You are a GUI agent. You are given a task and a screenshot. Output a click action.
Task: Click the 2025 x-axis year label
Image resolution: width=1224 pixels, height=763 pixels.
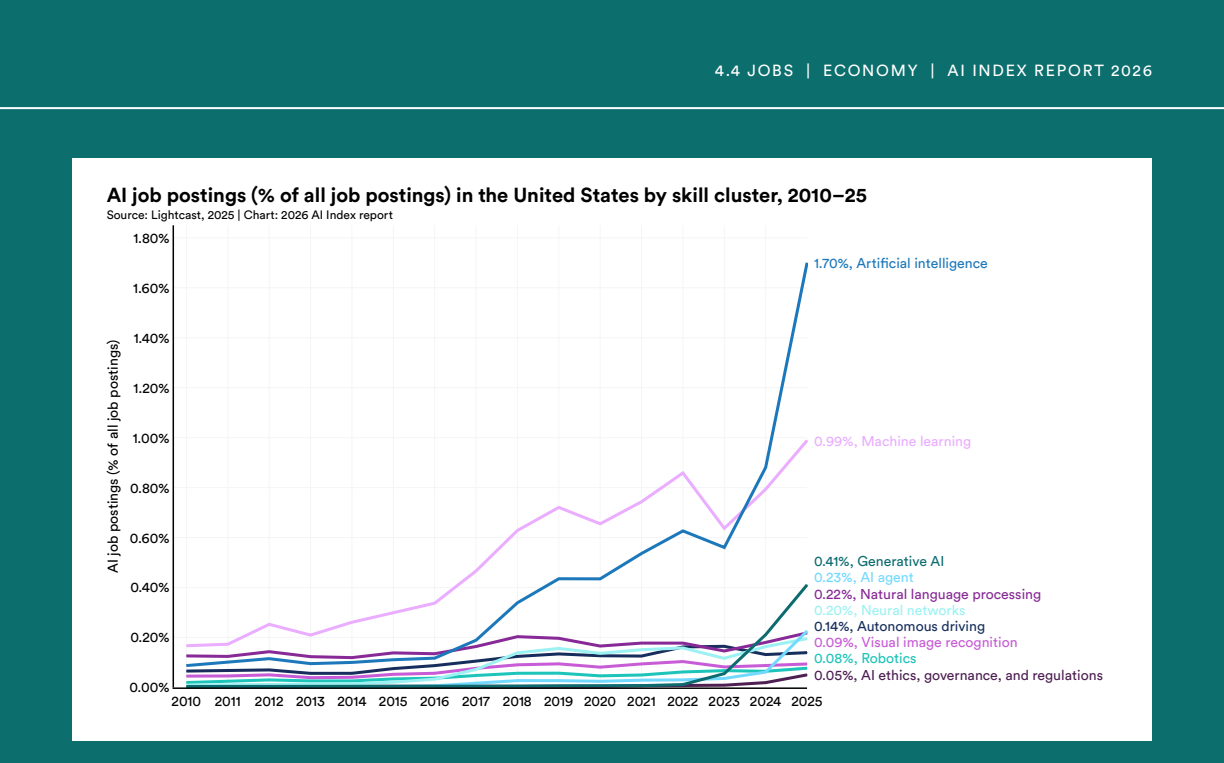coord(806,702)
